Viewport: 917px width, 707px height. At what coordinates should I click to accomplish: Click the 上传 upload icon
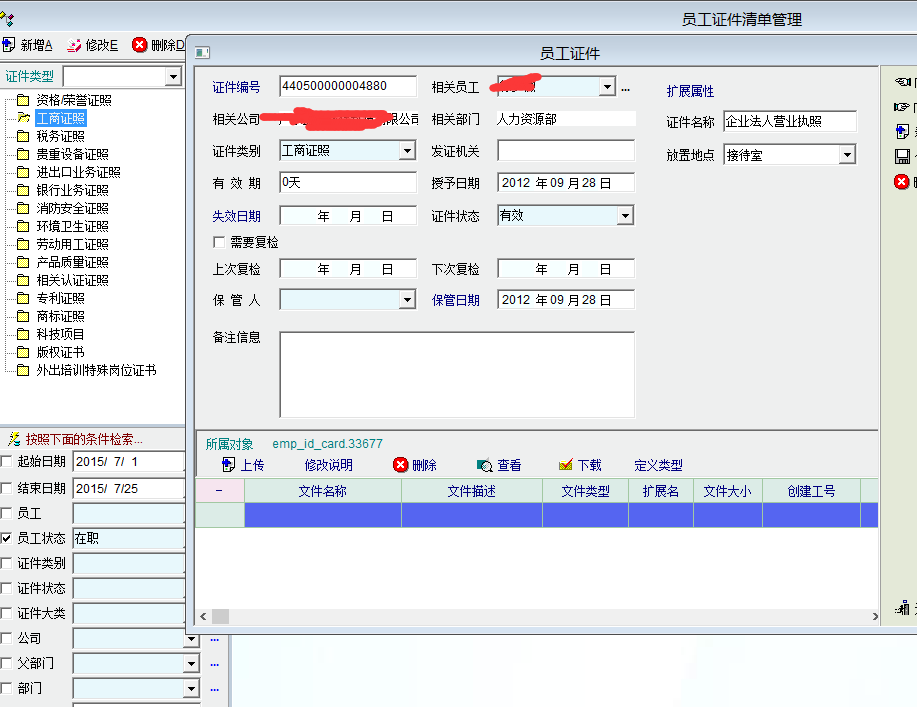click(228, 465)
